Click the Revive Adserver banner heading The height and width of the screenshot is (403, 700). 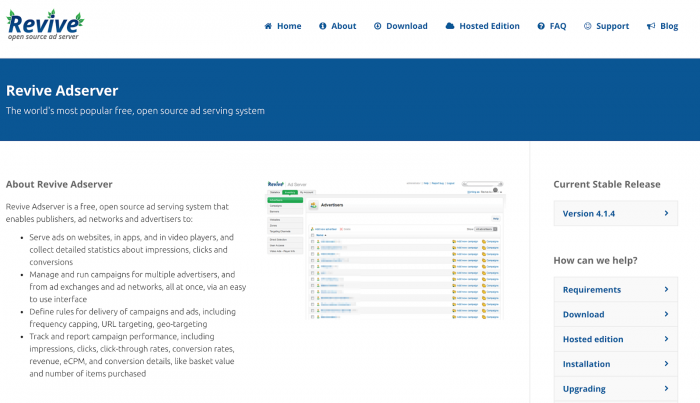(x=62, y=91)
